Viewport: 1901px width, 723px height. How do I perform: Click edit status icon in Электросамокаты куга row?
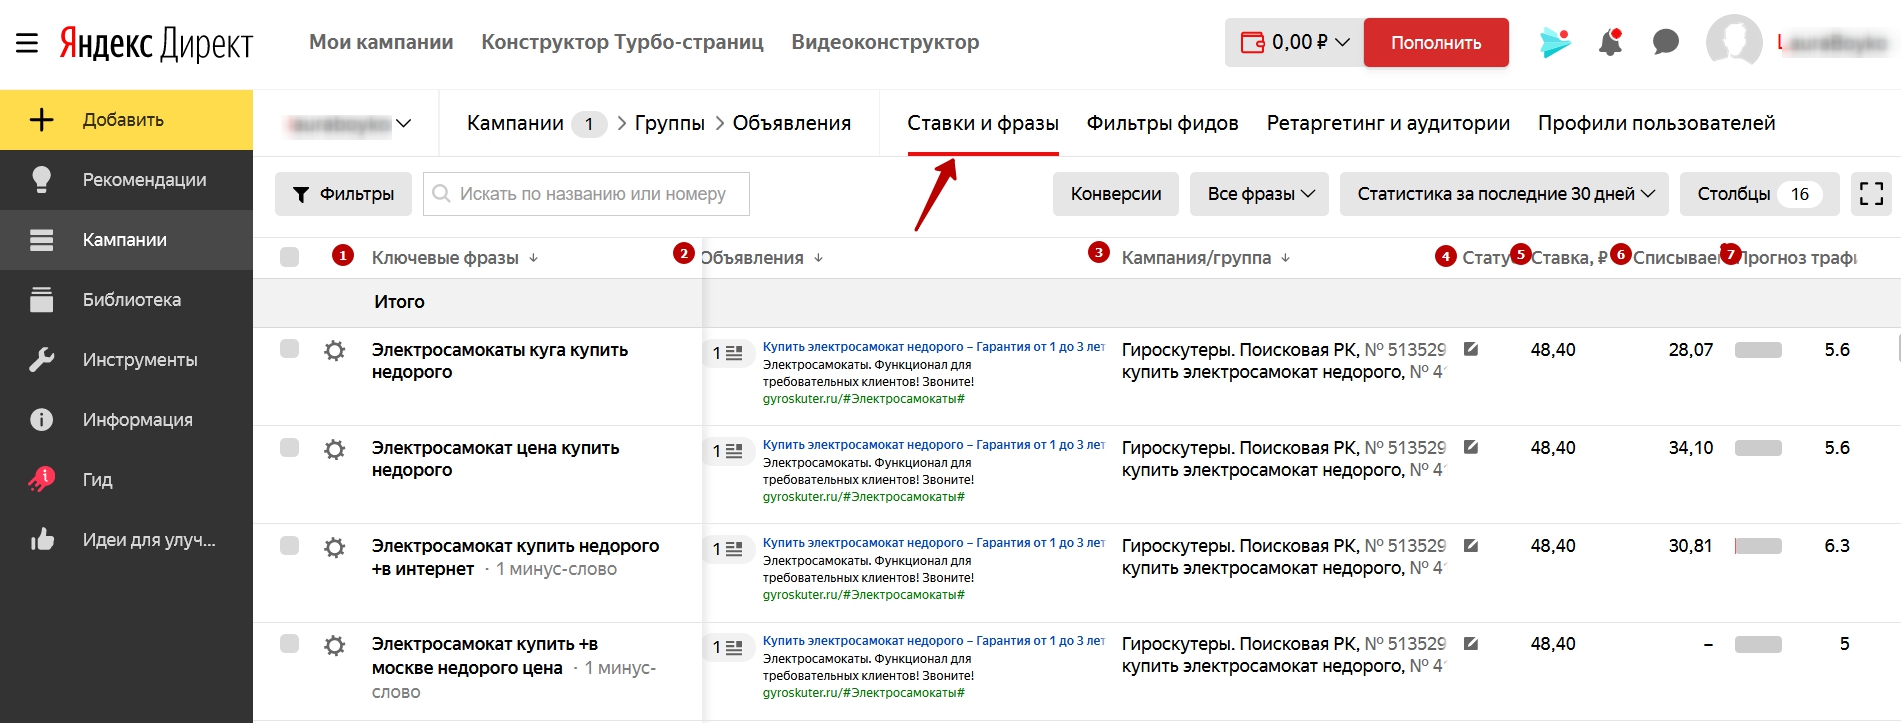(1471, 349)
